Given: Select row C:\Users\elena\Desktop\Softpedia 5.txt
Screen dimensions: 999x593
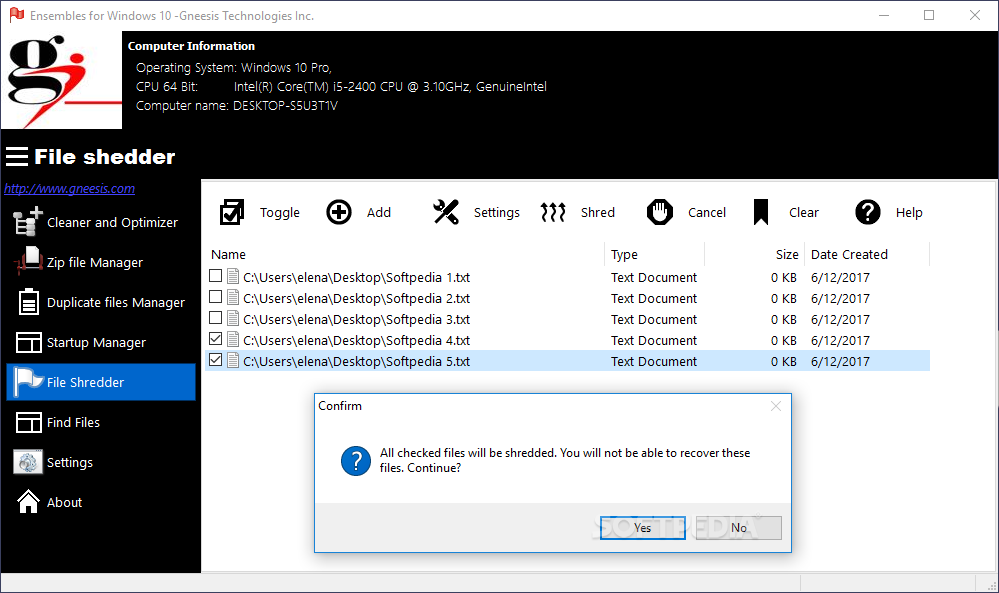Looking at the screenshot, I should point(567,361).
